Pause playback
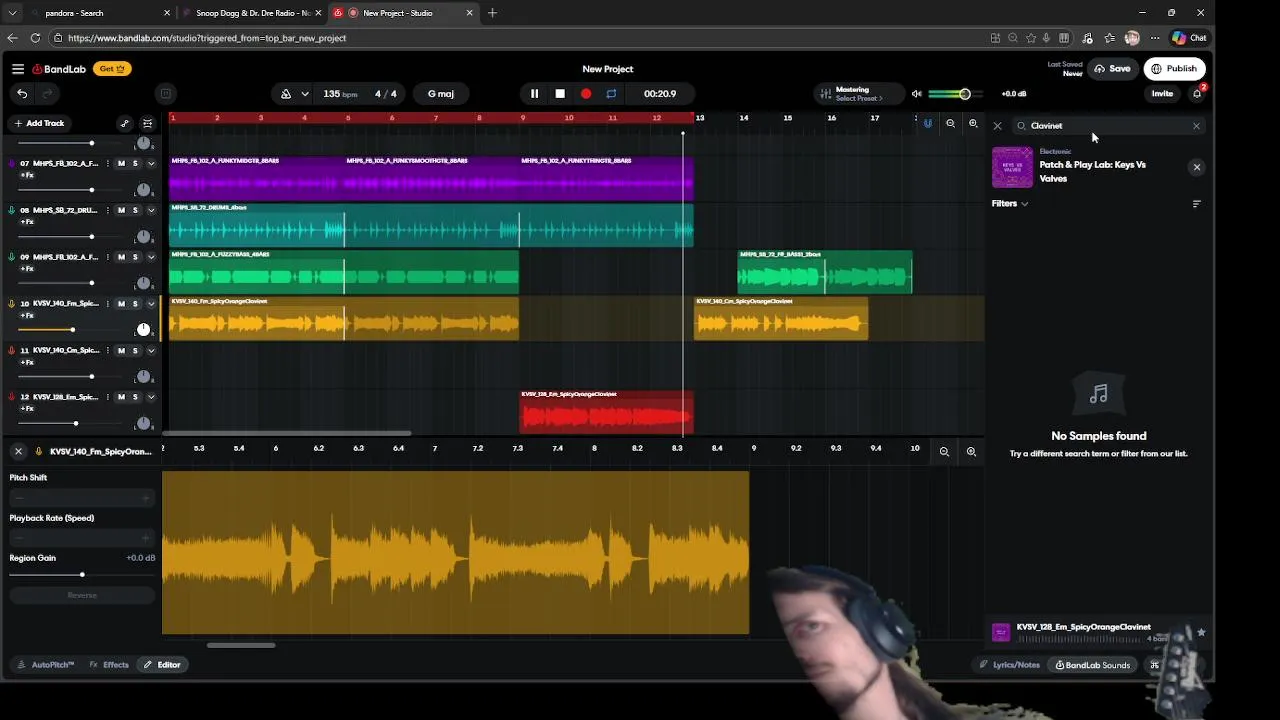 coord(534,94)
